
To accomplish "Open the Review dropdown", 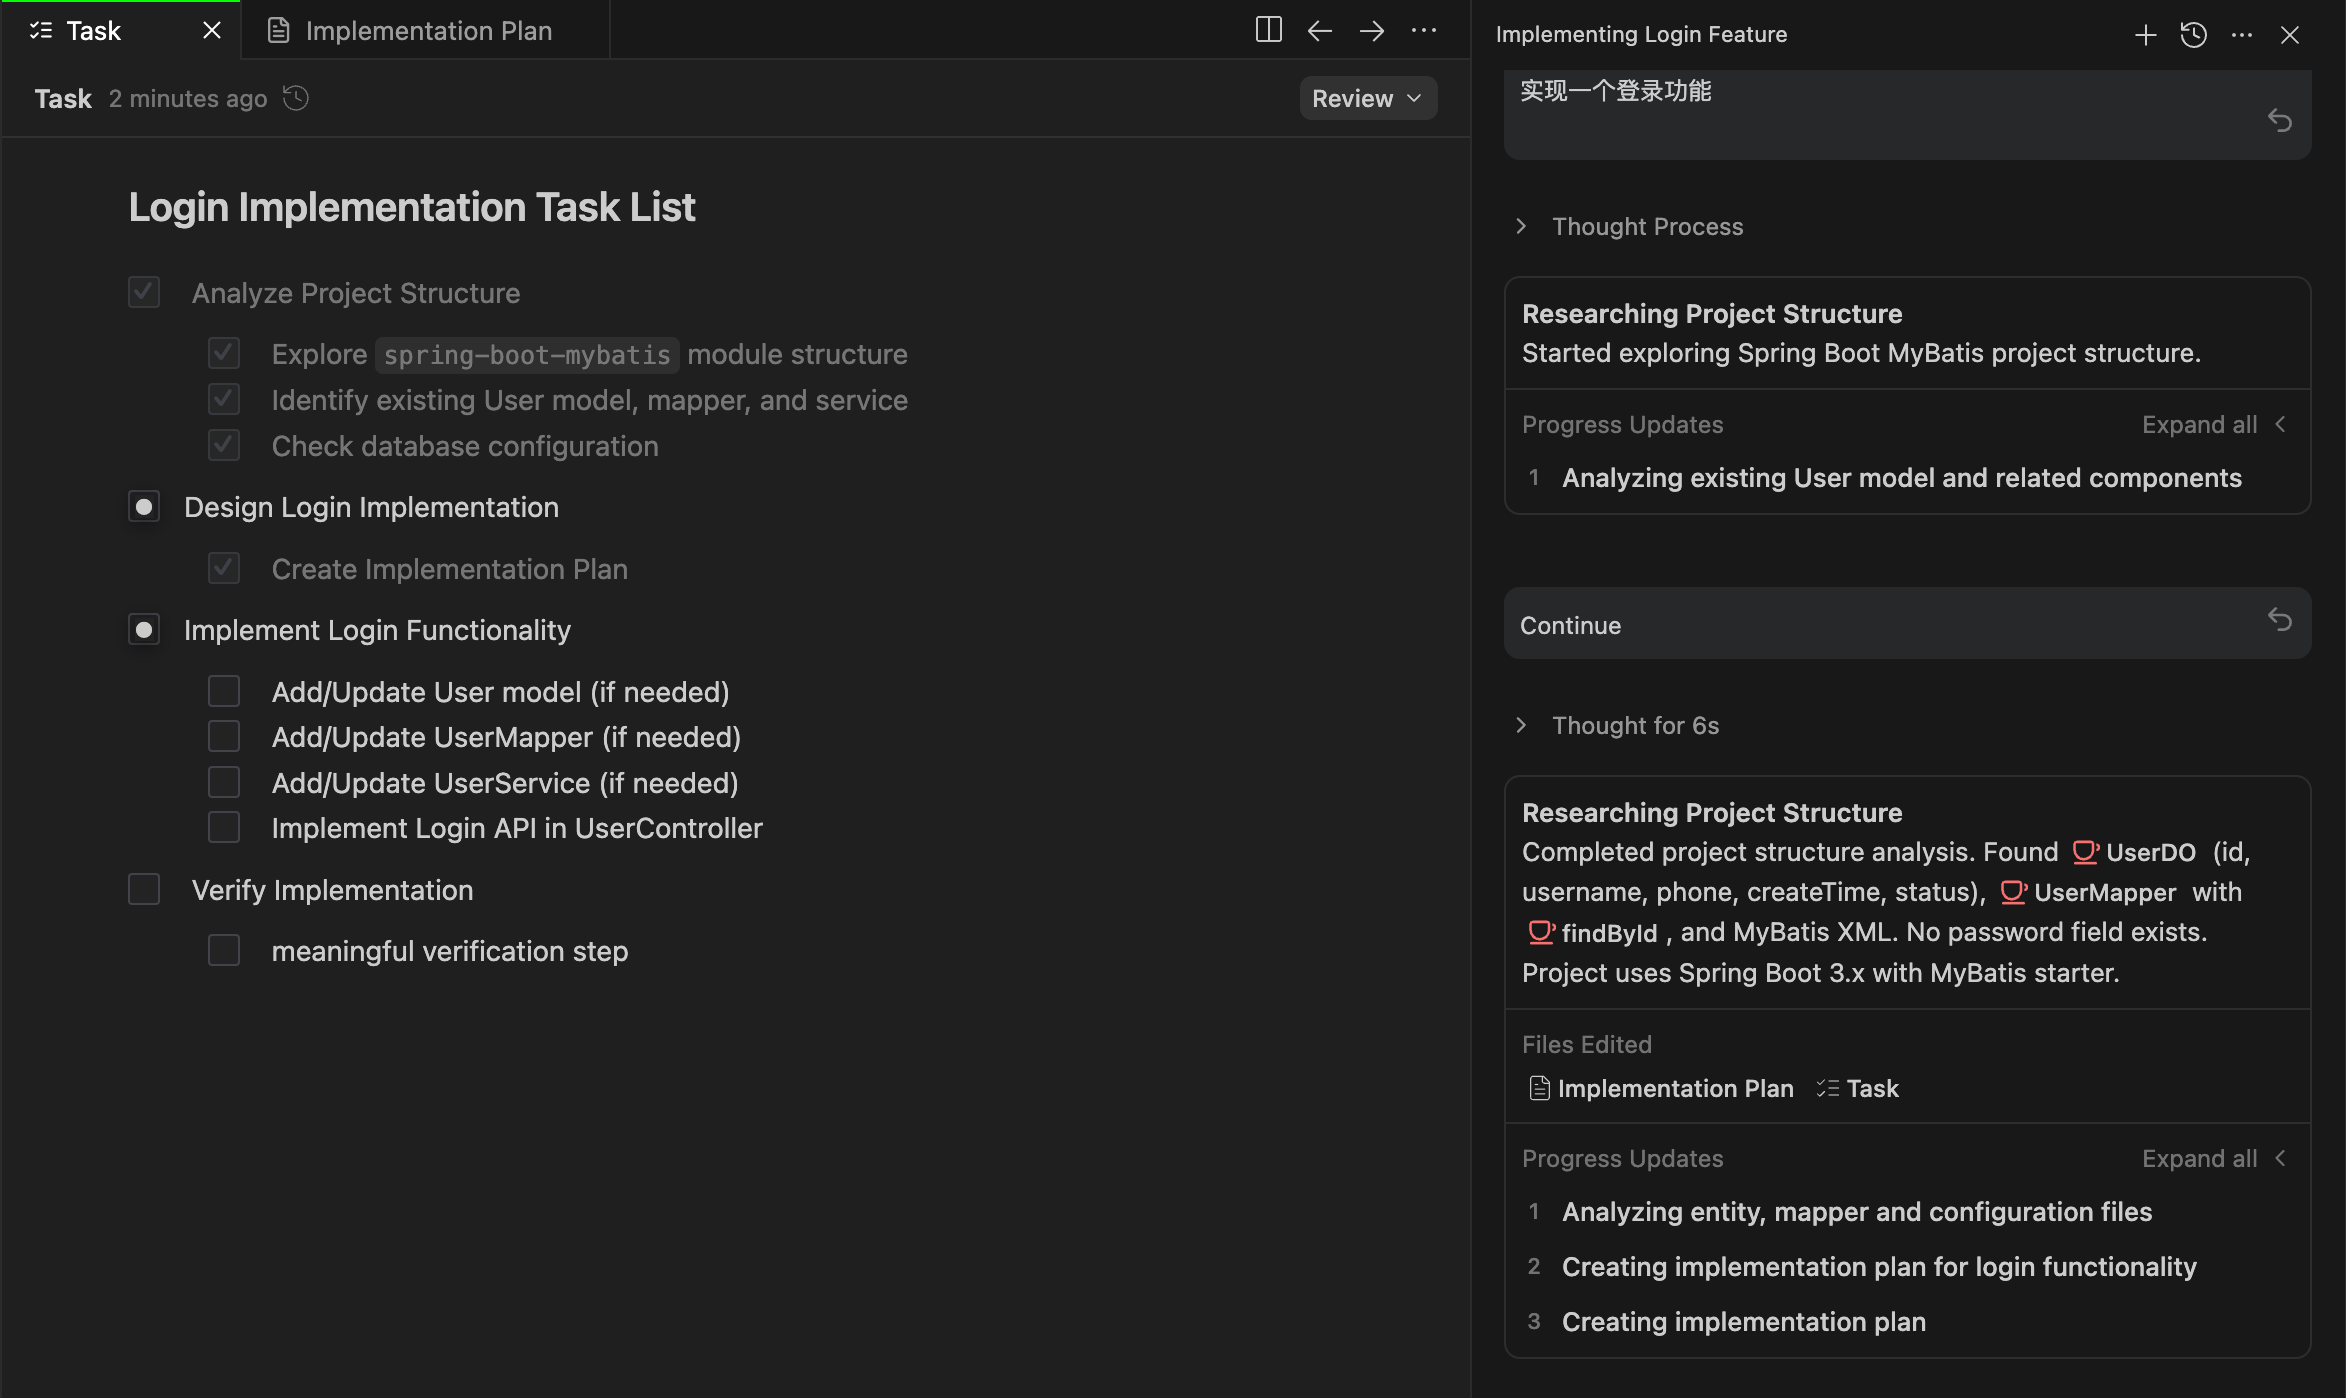I will pyautogui.click(x=1367, y=98).
